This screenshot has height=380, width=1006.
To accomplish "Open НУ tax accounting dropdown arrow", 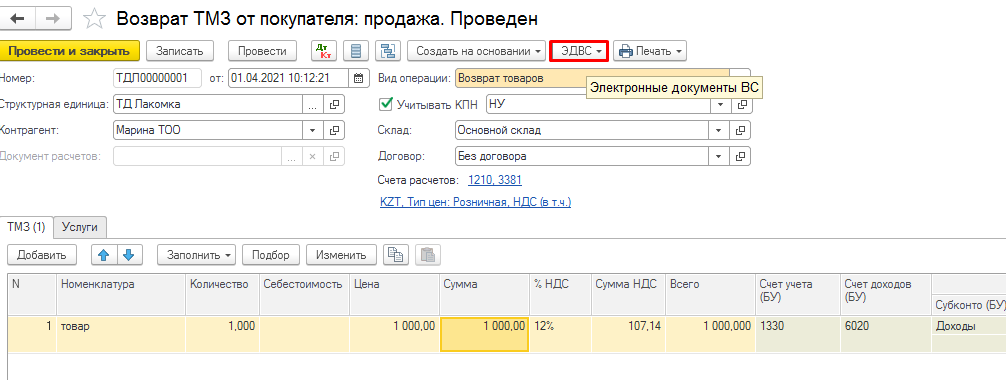I will [720, 104].
